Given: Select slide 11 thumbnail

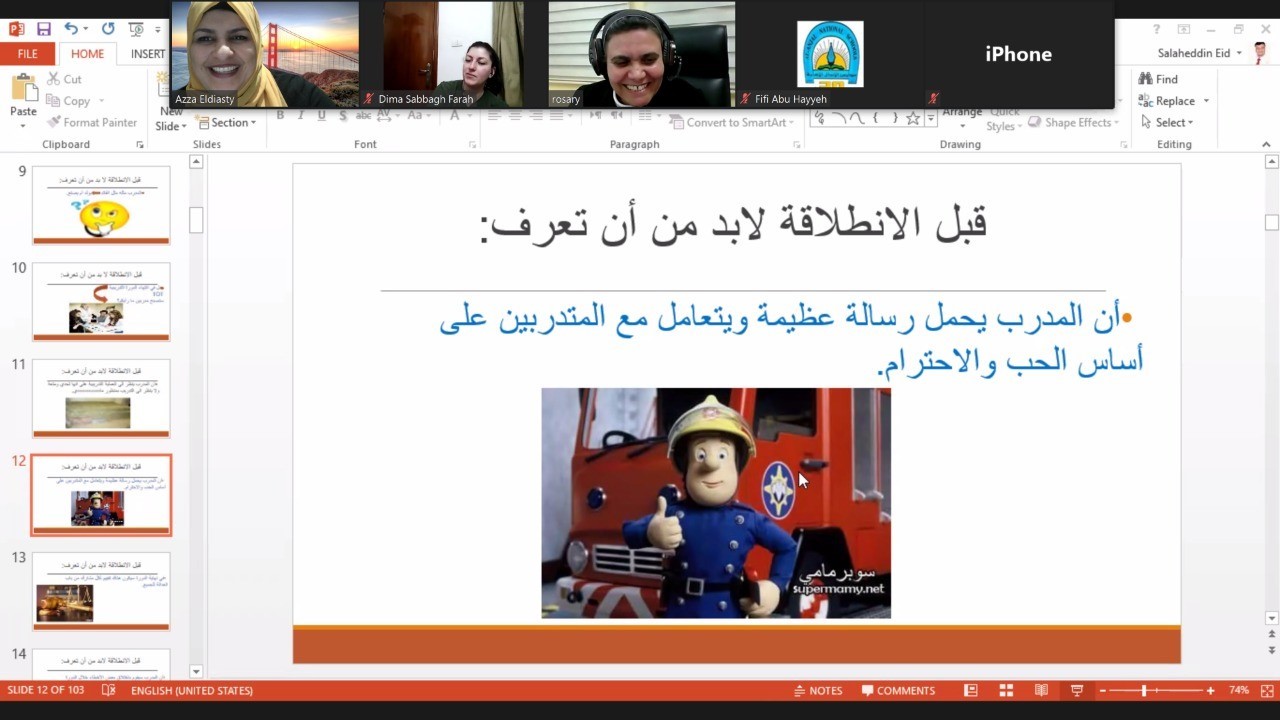Looking at the screenshot, I should click(101, 398).
